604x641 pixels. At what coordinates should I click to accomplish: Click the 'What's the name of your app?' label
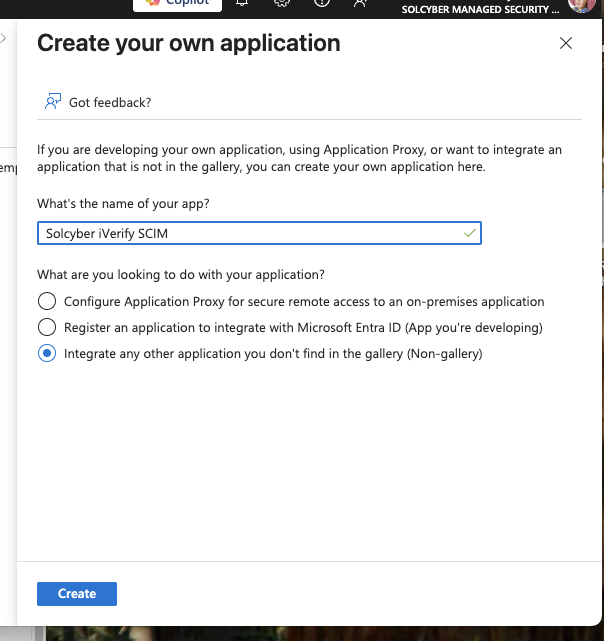[x=130, y=203]
